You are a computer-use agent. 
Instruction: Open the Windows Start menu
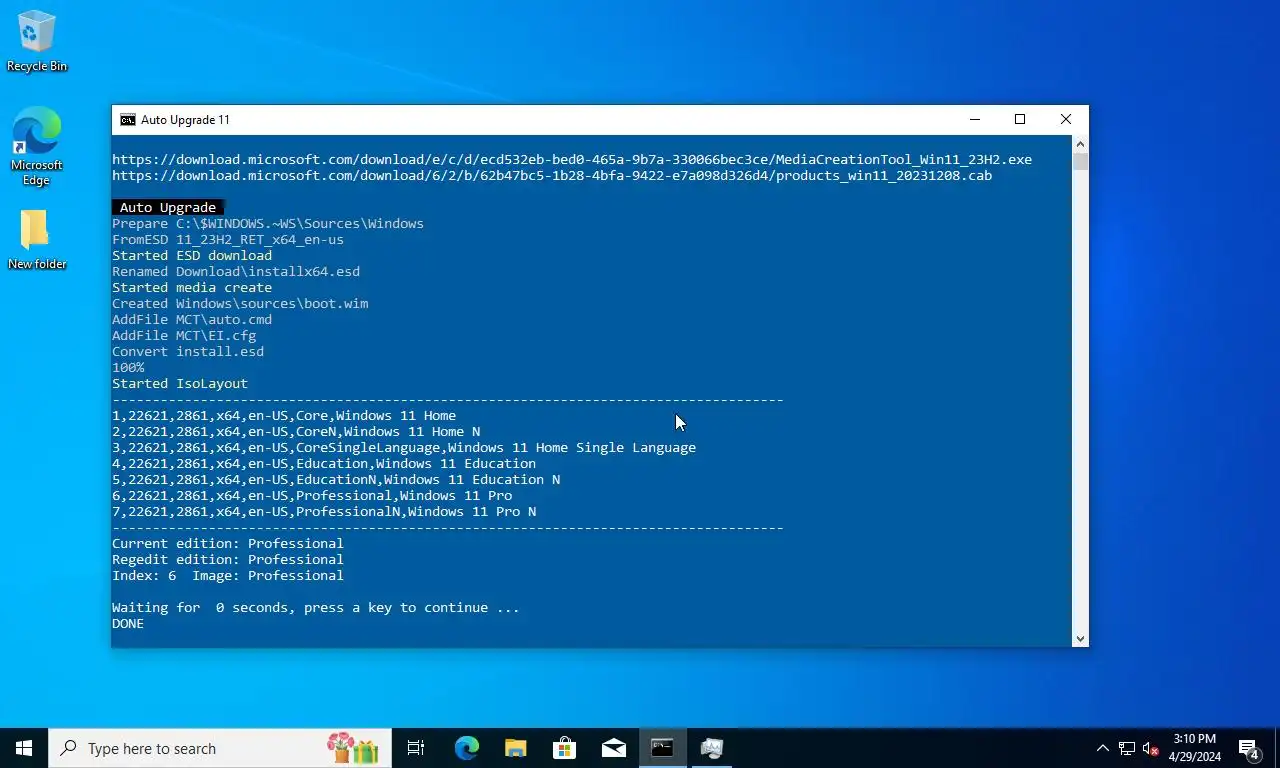point(24,748)
